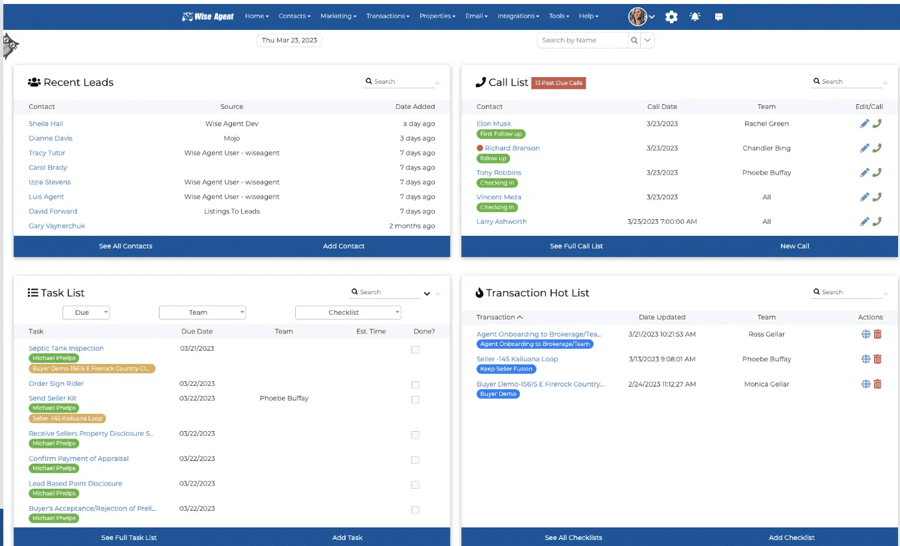Viewport: 900px width, 546px height.
Task: Click globe icon for Agent Onboarding transaction
Action: 865,334
